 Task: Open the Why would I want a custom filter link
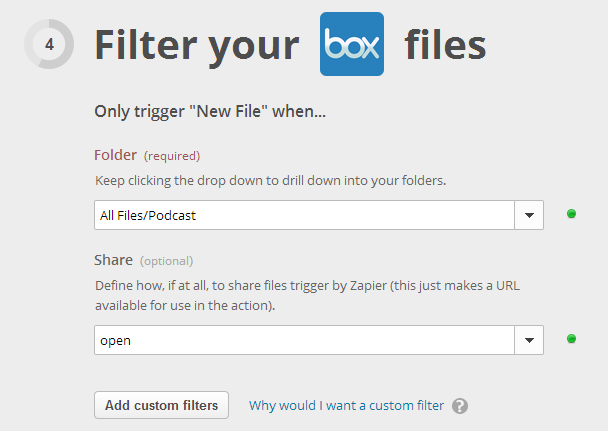point(346,405)
